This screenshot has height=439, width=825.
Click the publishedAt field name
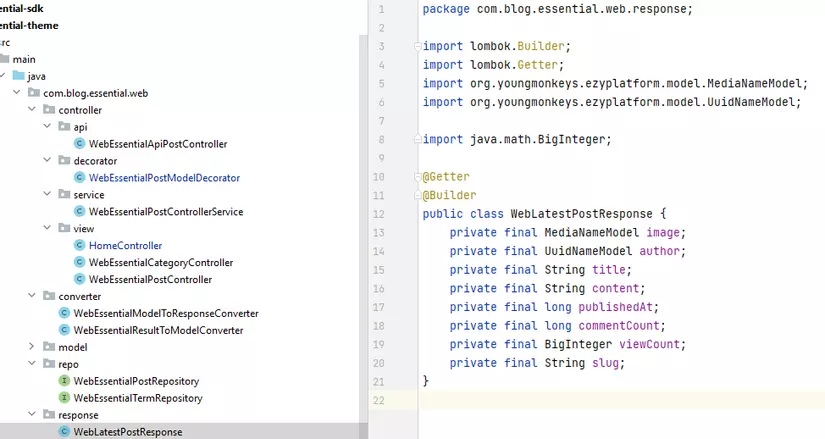pos(616,307)
